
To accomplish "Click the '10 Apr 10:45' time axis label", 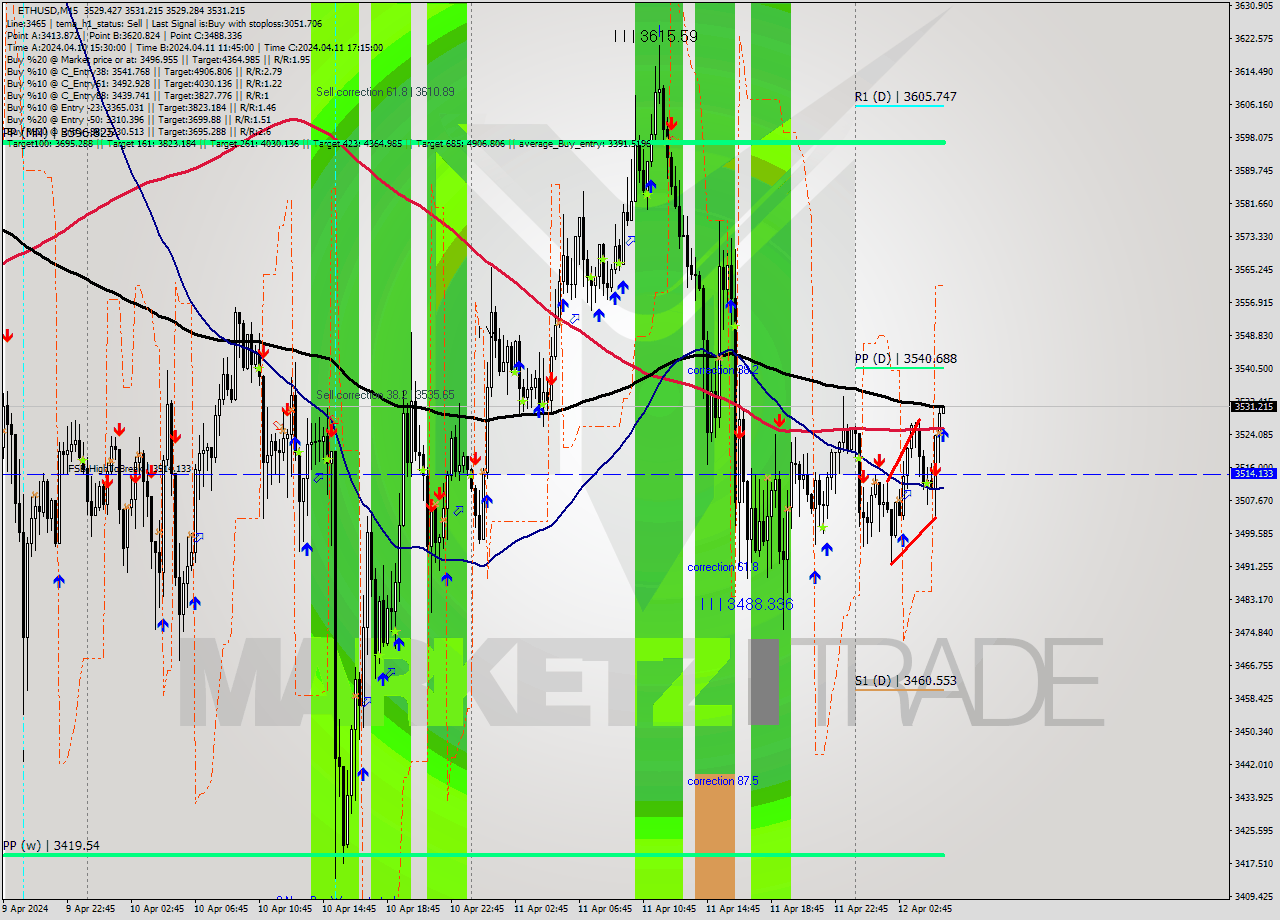I will pyautogui.click(x=285, y=910).
